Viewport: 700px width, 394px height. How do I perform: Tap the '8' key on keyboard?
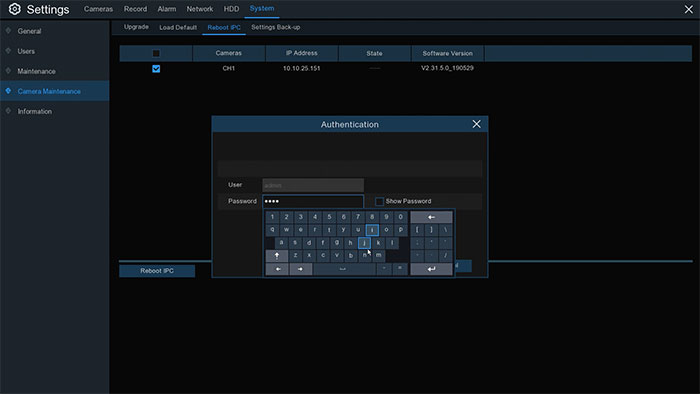tap(372, 217)
